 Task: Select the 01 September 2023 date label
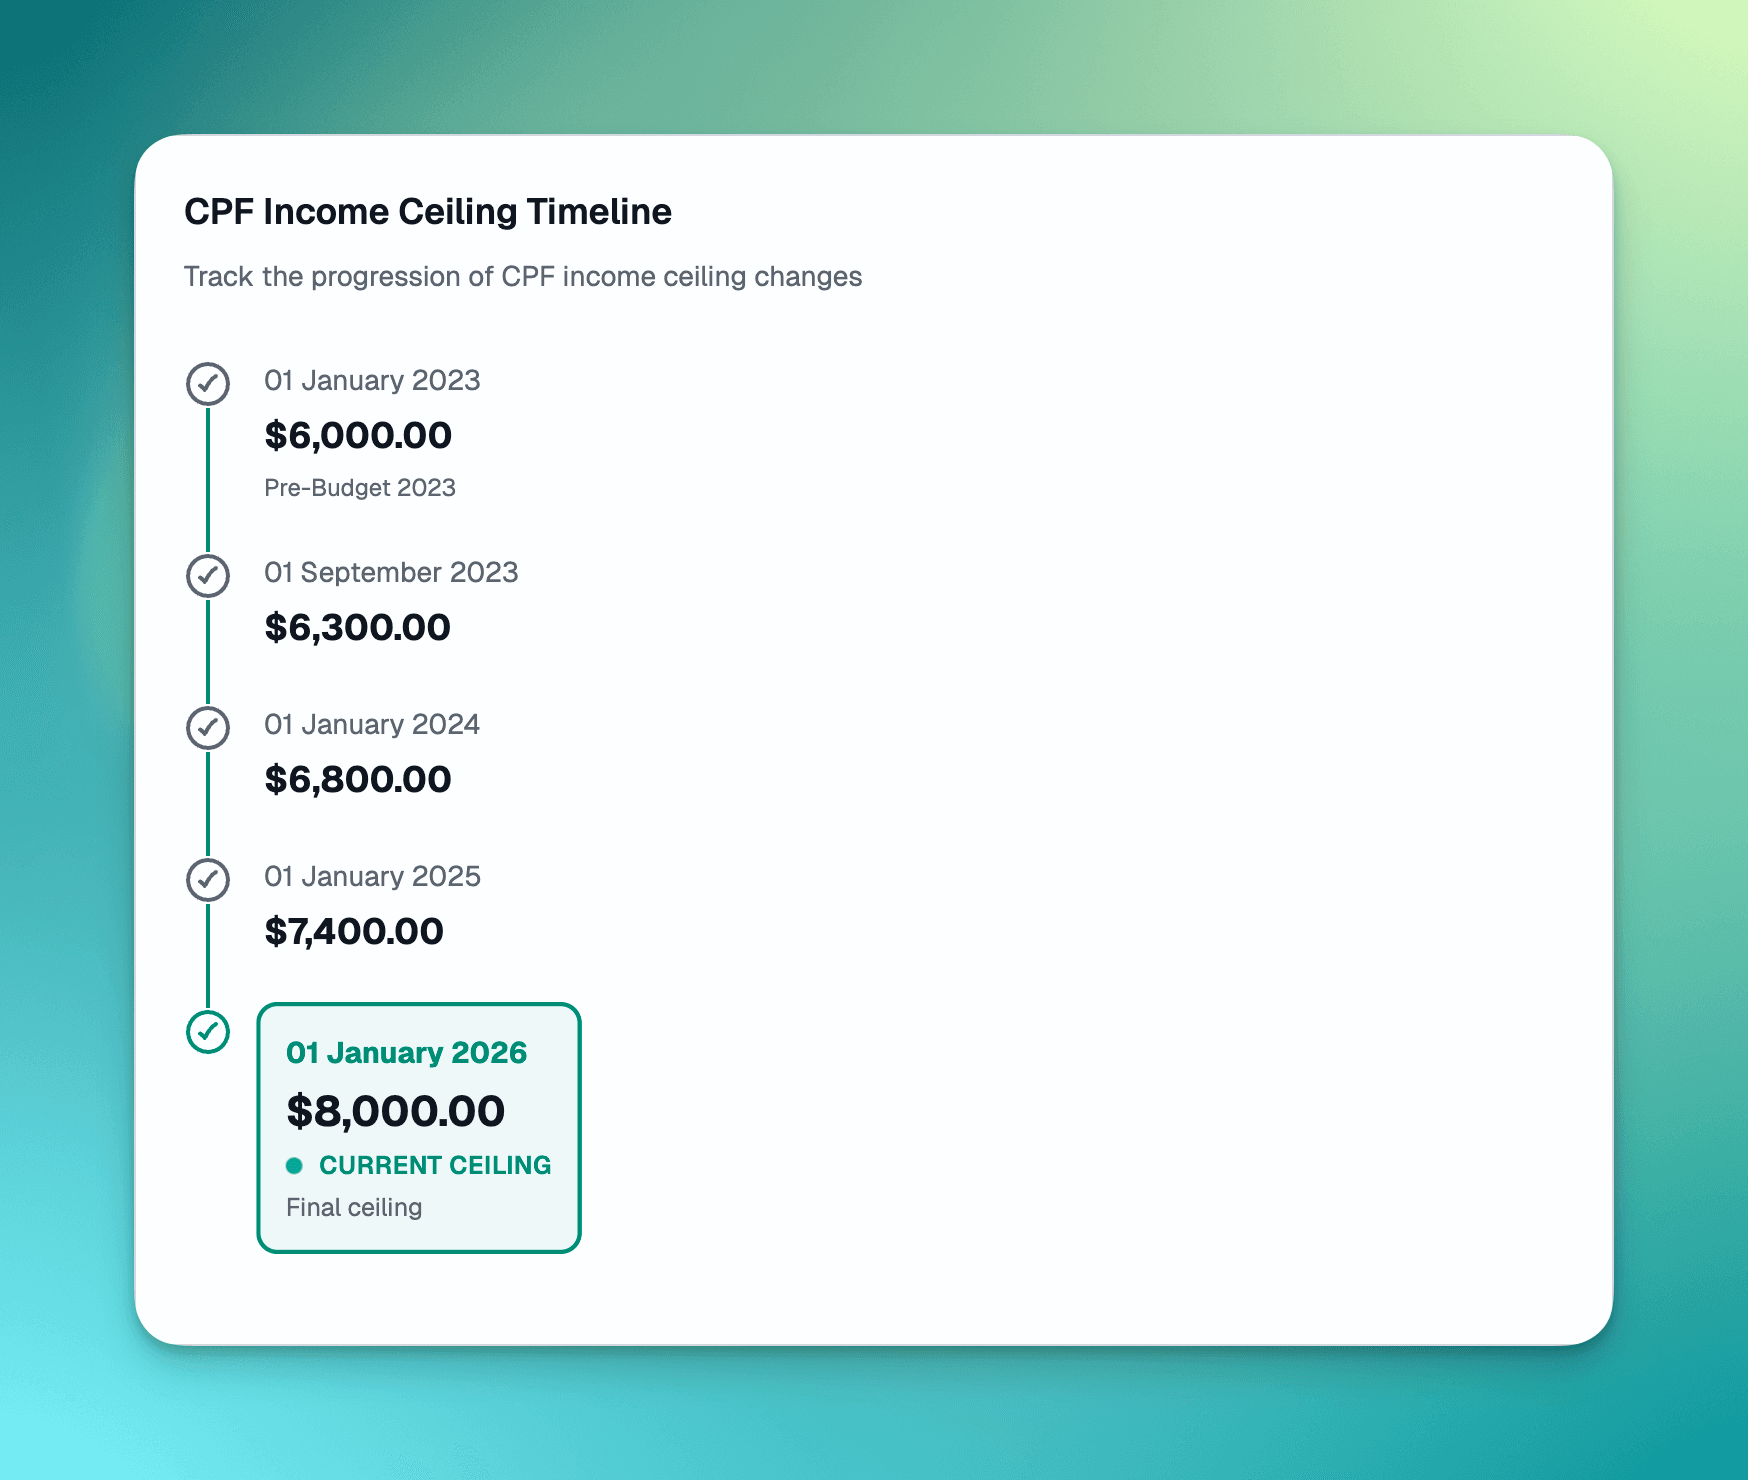point(391,573)
